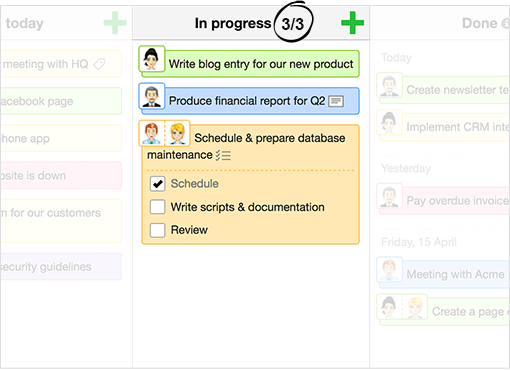Viewport: 510px width, 370px height.
Task: Click the 3/3 work-in-progress limit counter
Action: [293, 24]
